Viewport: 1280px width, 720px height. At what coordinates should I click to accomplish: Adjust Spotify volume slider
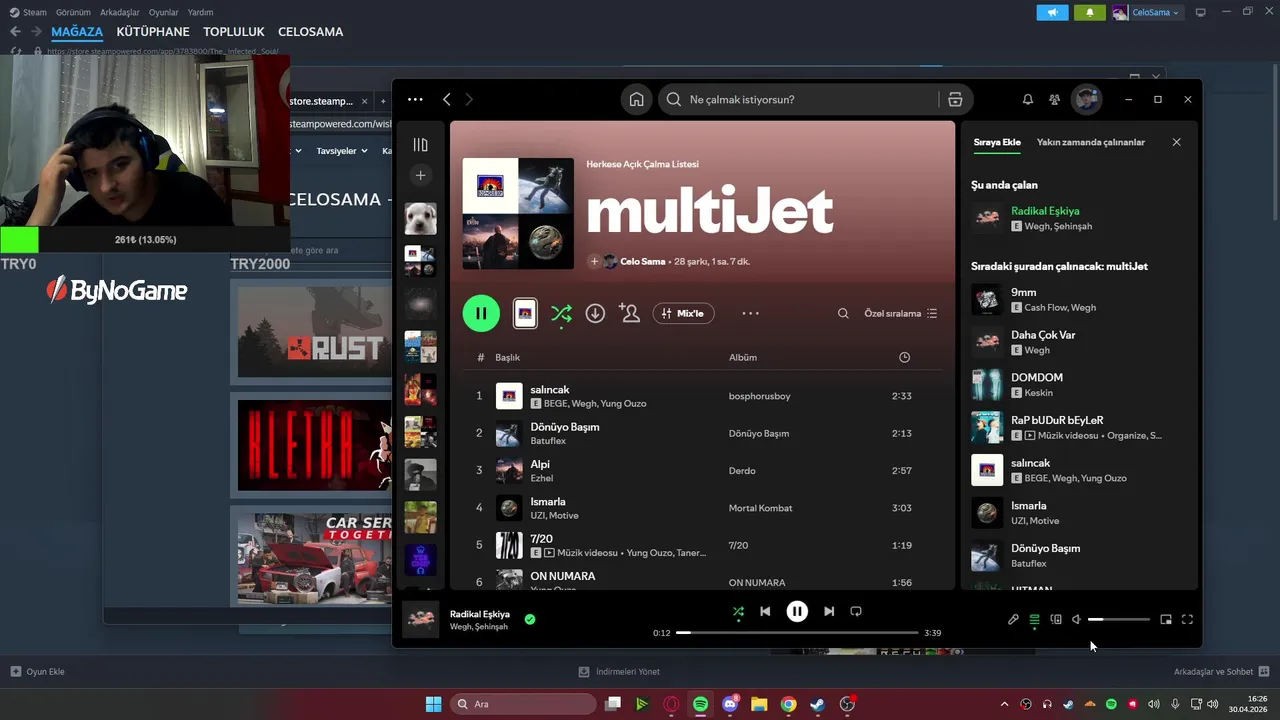pyautogui.click(x=1119, y=620)
